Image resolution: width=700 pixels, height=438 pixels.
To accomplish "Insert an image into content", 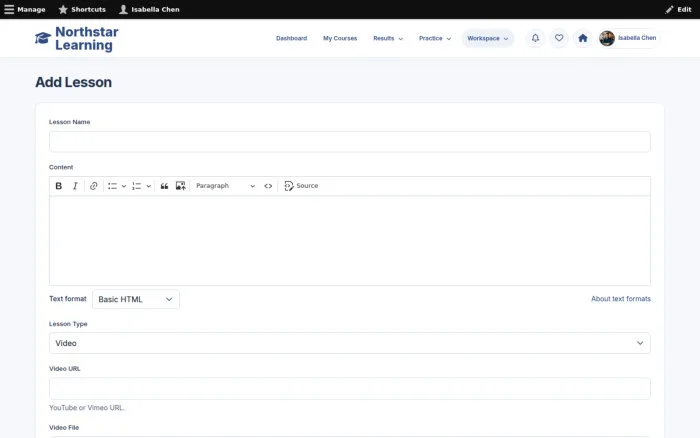I will pyautogui.click(x=180, y=186).
